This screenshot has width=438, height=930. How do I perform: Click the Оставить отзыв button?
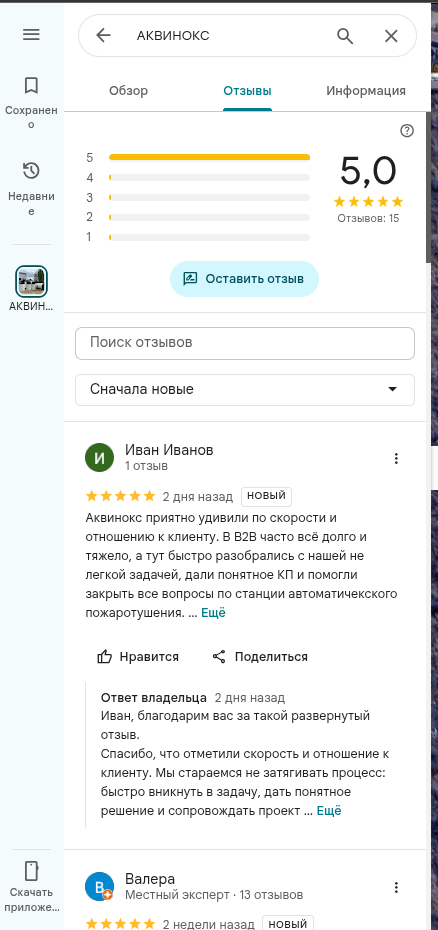tap(244, 279)
